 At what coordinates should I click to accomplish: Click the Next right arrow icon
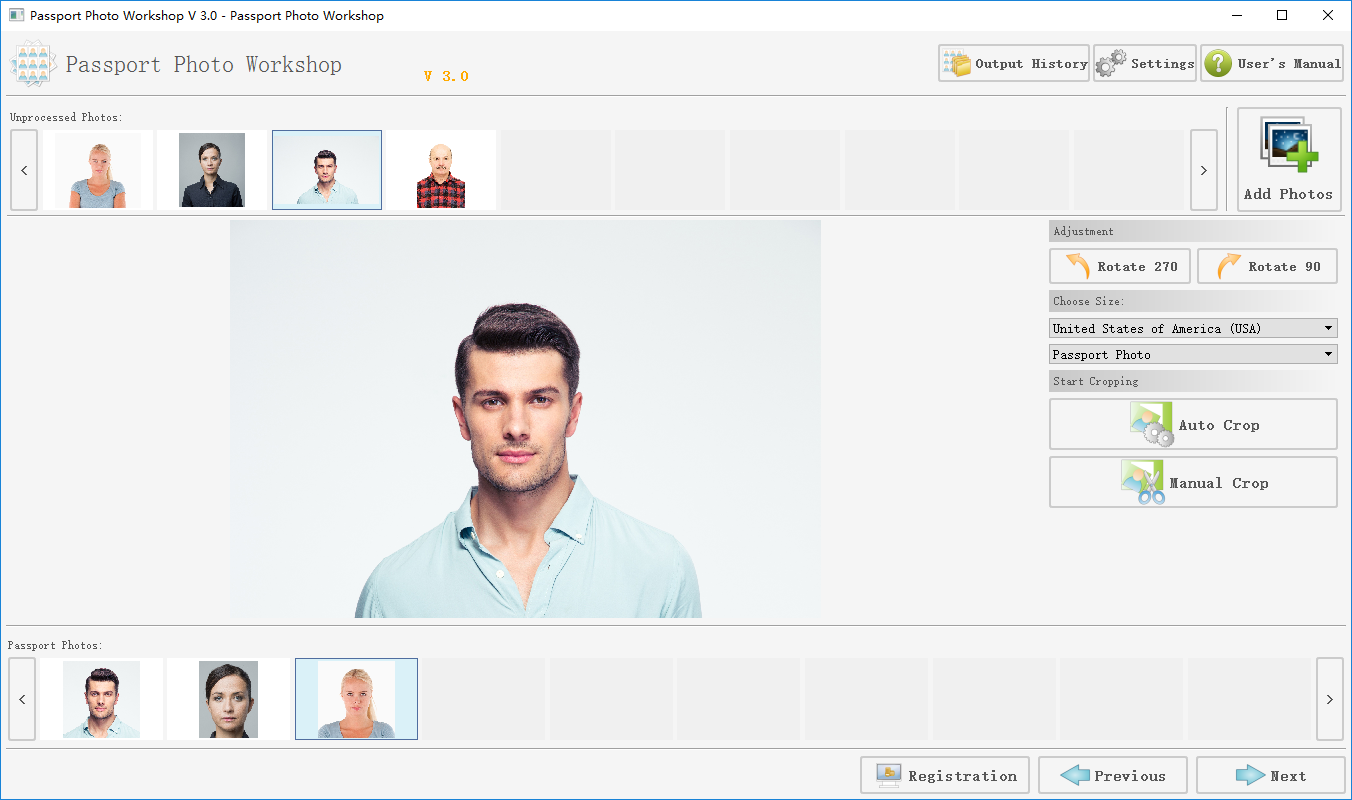(1250, 775)
